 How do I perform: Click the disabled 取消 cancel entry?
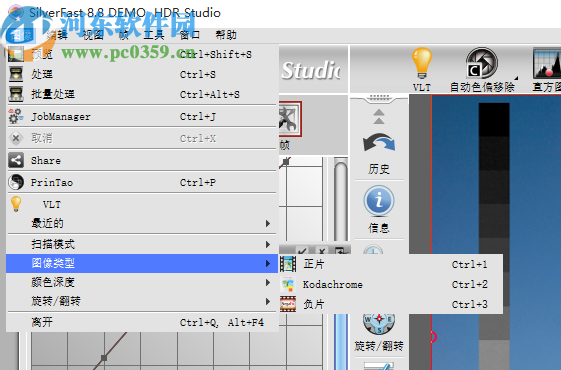[142, 138]
